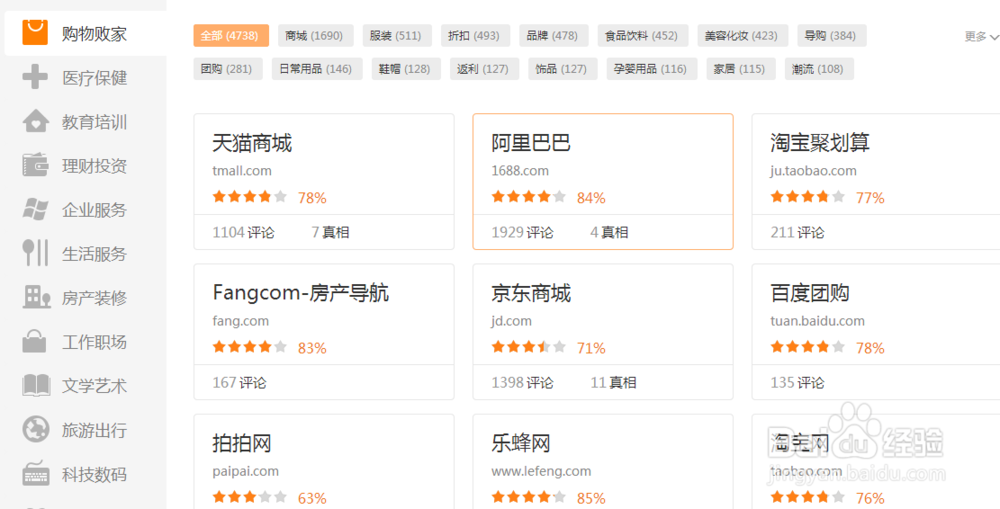1000x509 pixels.
Task: Open the 购物败家 sidebar category
Action: click(85, 33)
